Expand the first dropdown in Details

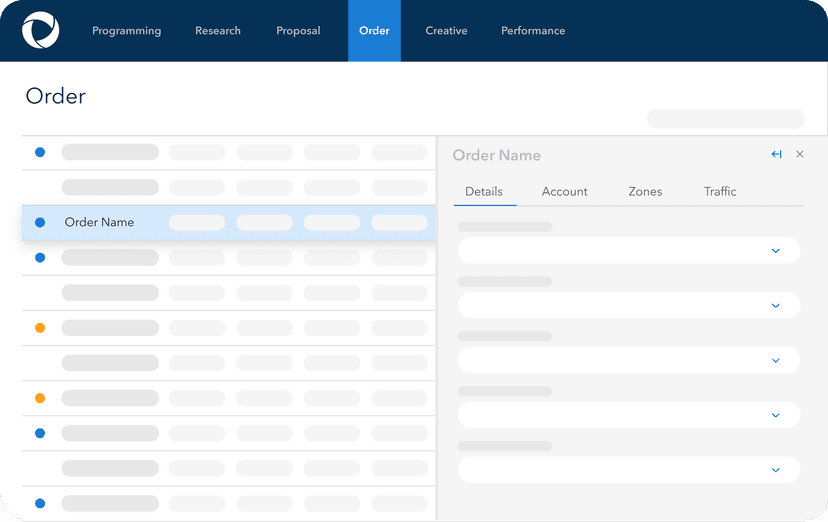[x=775, y=251]
